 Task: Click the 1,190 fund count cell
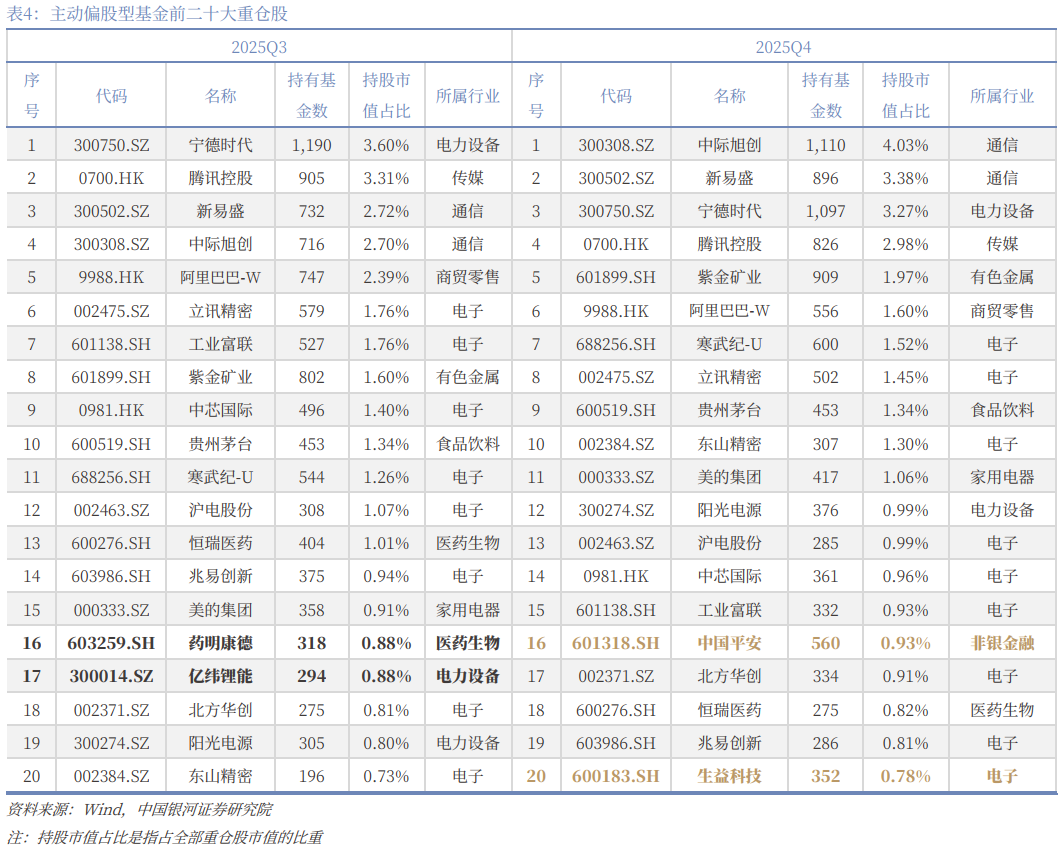tap(311, 145)
